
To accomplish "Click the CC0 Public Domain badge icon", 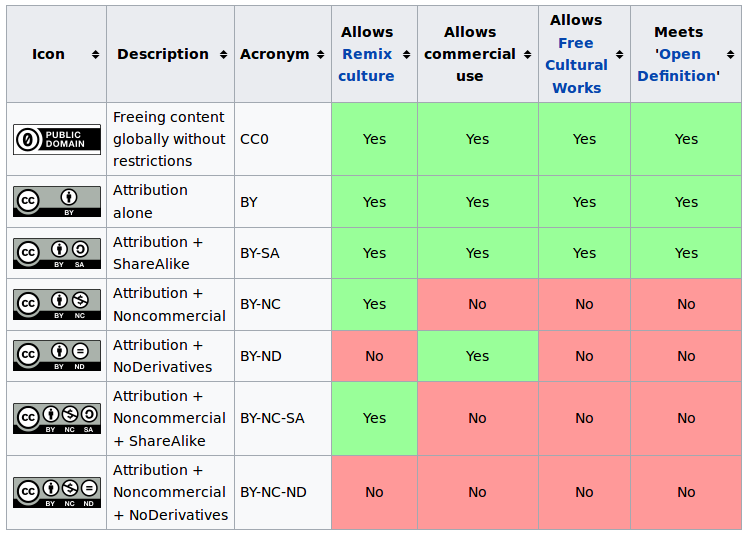I will point(57,139).
